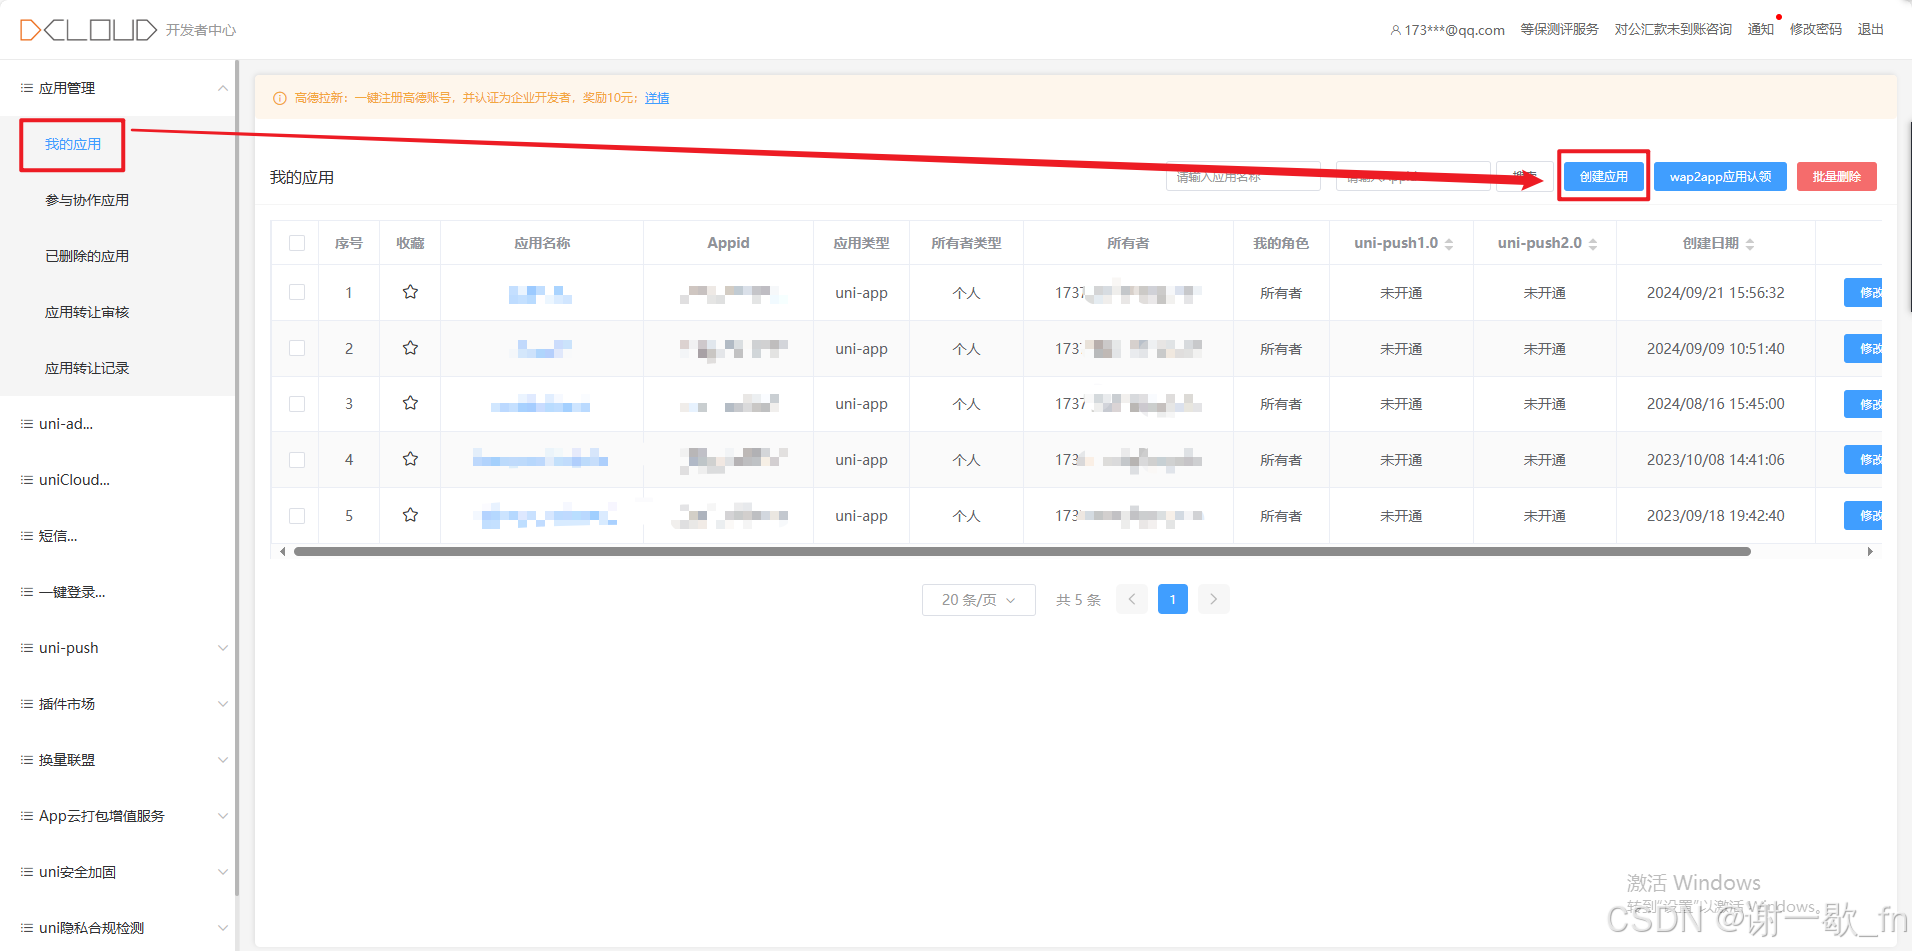This screenshot has width=1912, height=951.
Task: Click date 2024/09/21 15:56:32
Action: tap(1715, 292)
